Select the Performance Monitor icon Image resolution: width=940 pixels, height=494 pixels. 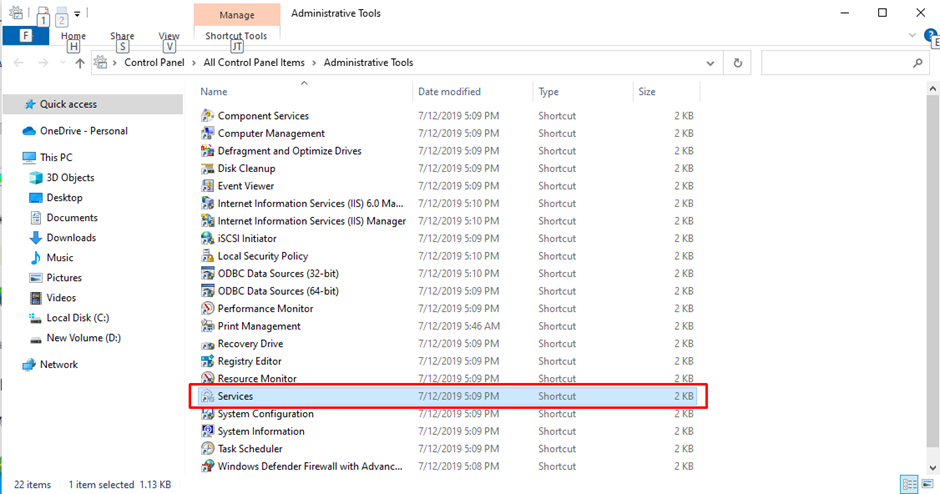pos(207,309)
